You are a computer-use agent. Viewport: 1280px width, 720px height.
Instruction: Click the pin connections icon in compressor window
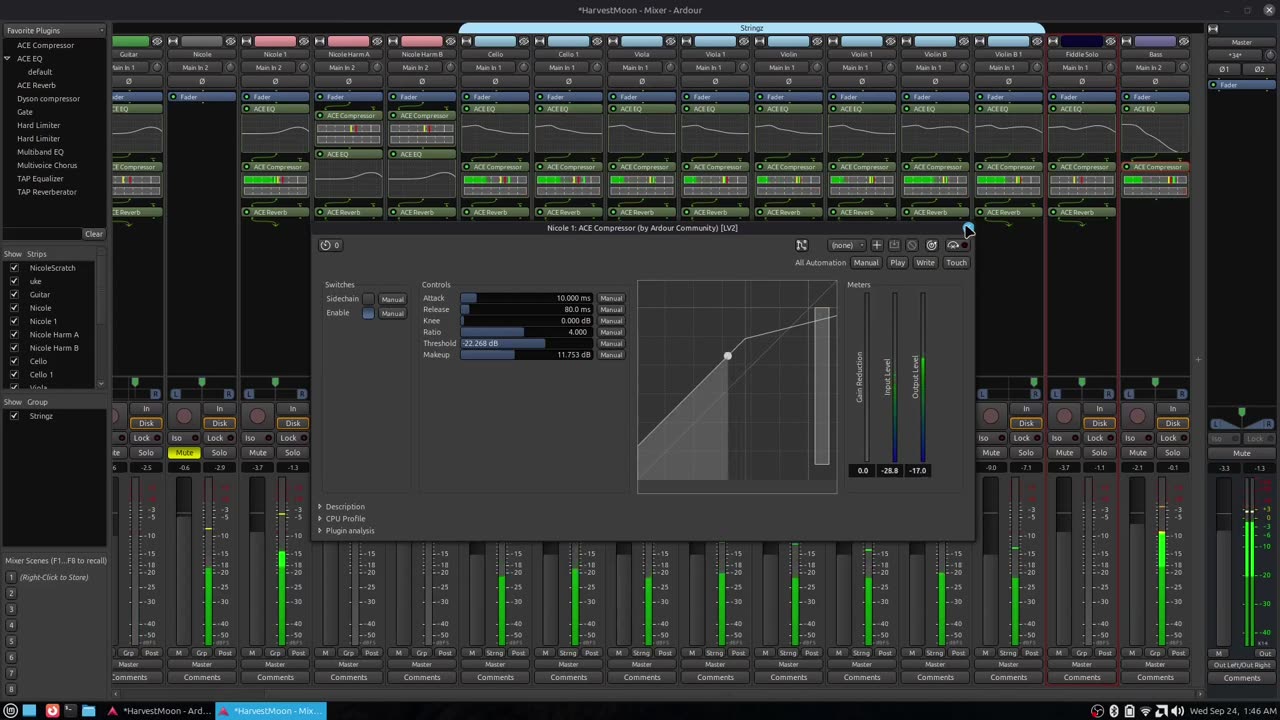click(x=801, y=245)
